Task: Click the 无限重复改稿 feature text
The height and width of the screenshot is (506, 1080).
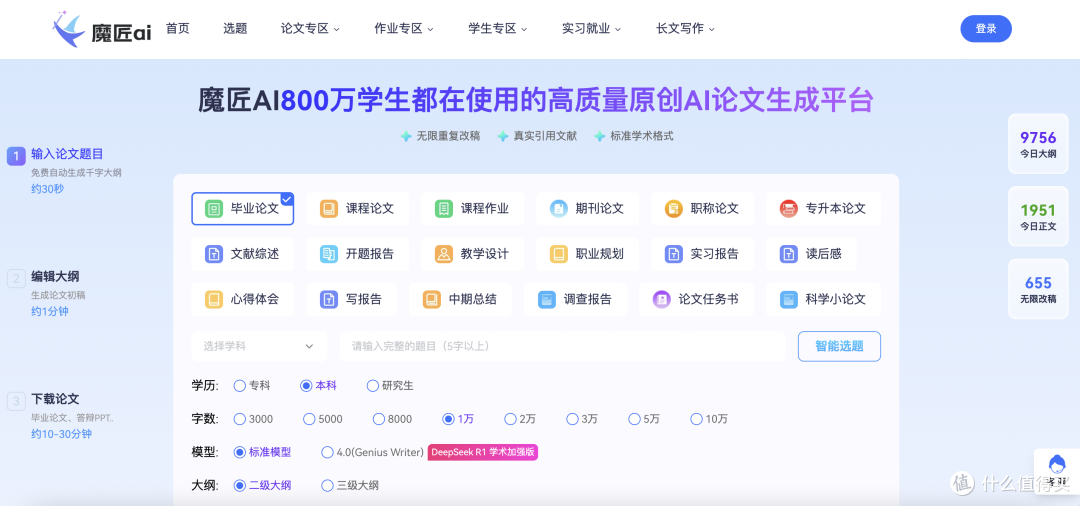Action: (x=448, y=136)
